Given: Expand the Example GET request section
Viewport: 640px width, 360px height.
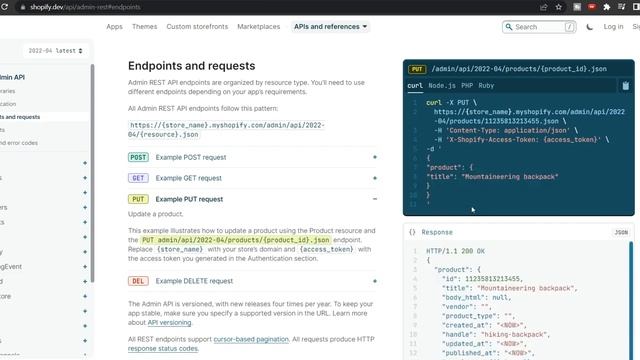Looking at the screenshot, I should pos(252,178).
